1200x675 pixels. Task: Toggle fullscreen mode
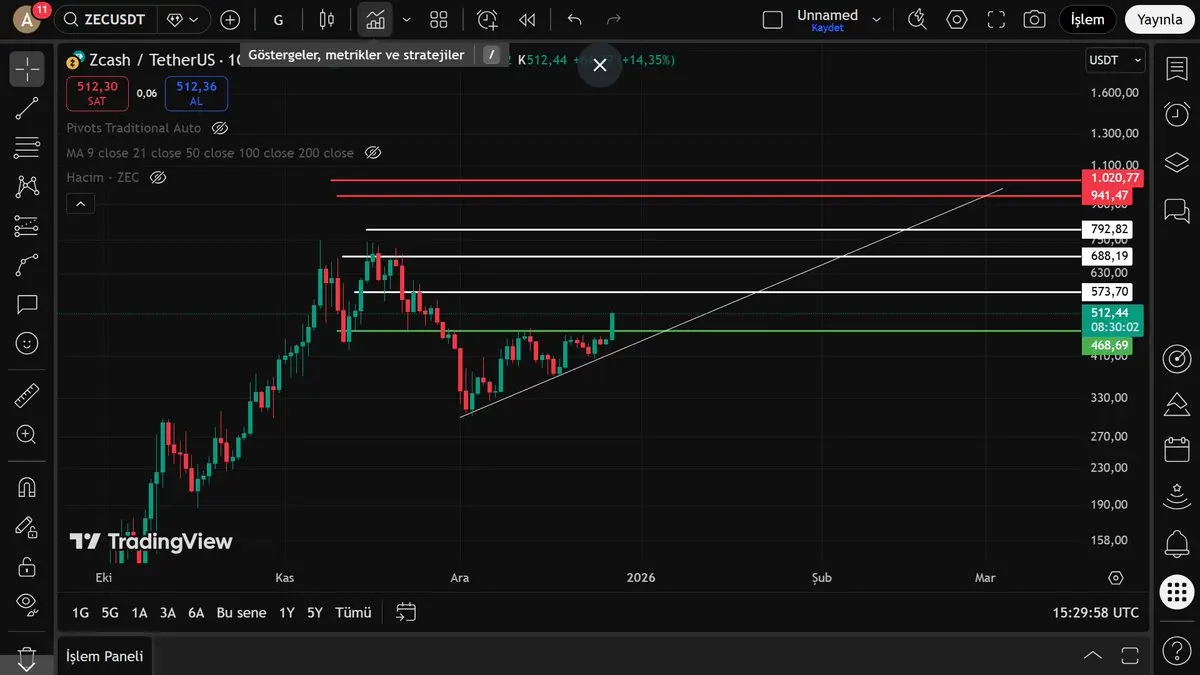[996, 20]
